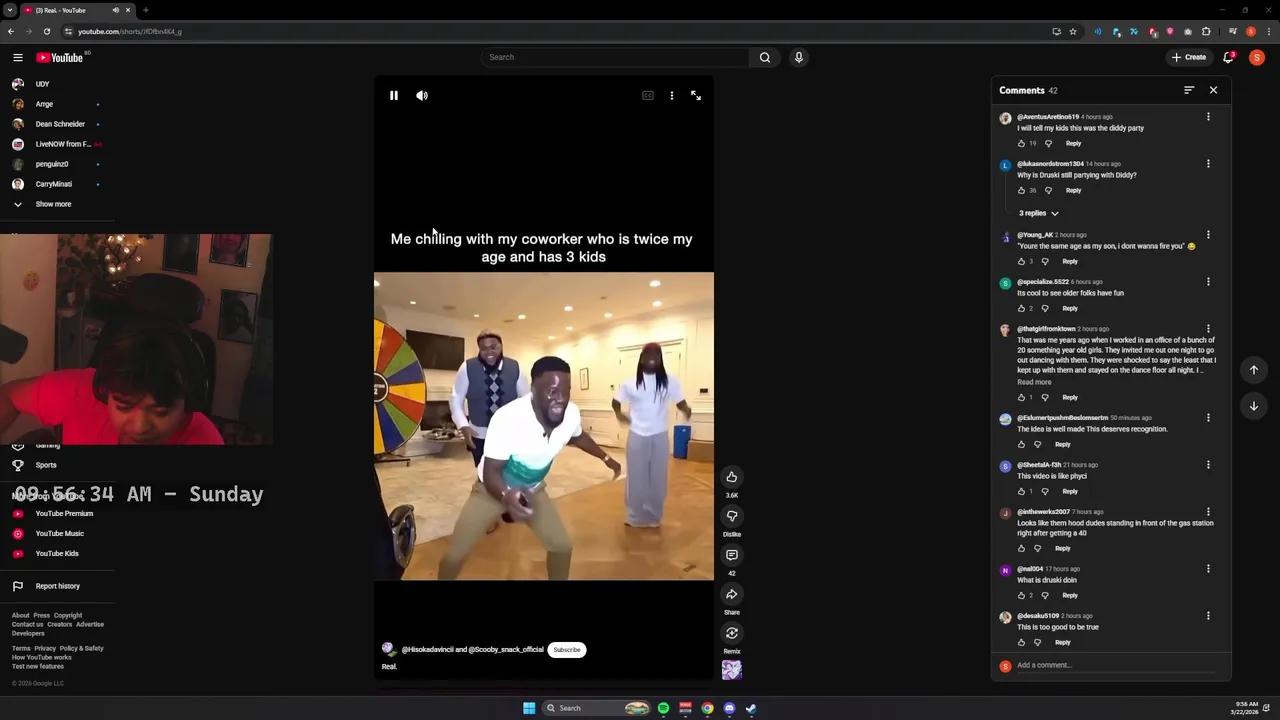Click Read more on thatgirlfromktown's comment
This screenshot has height=720, width=1280.
[1035, 382]
